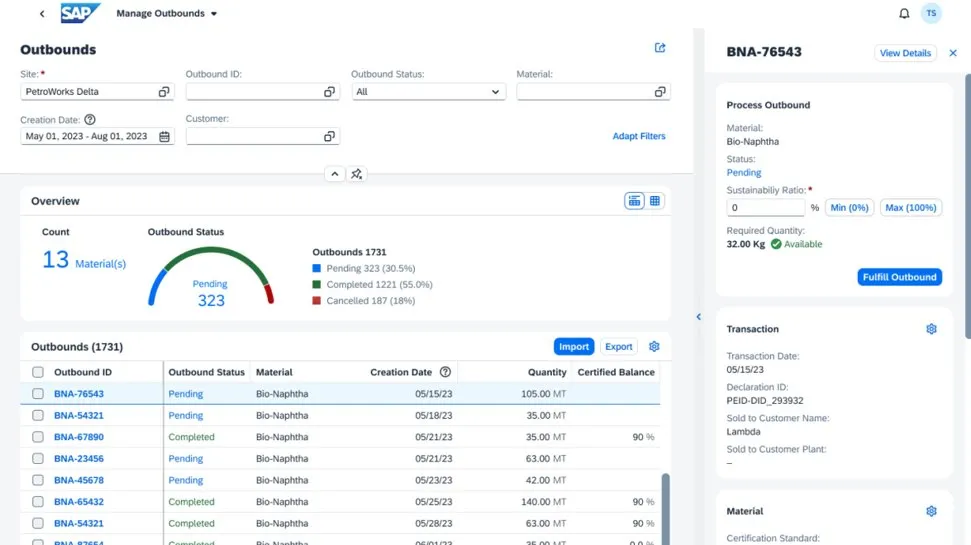This screenshot has width=971, height=545.
Task: Click the notification bell icon
Action: click(x=904, y=14)
